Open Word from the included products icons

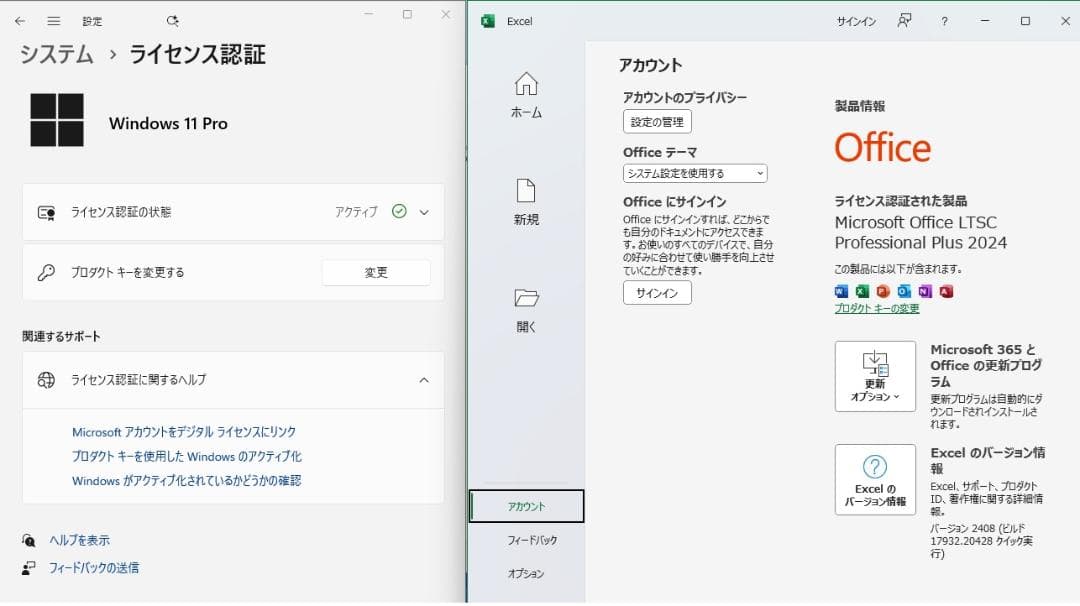[840, 291]
